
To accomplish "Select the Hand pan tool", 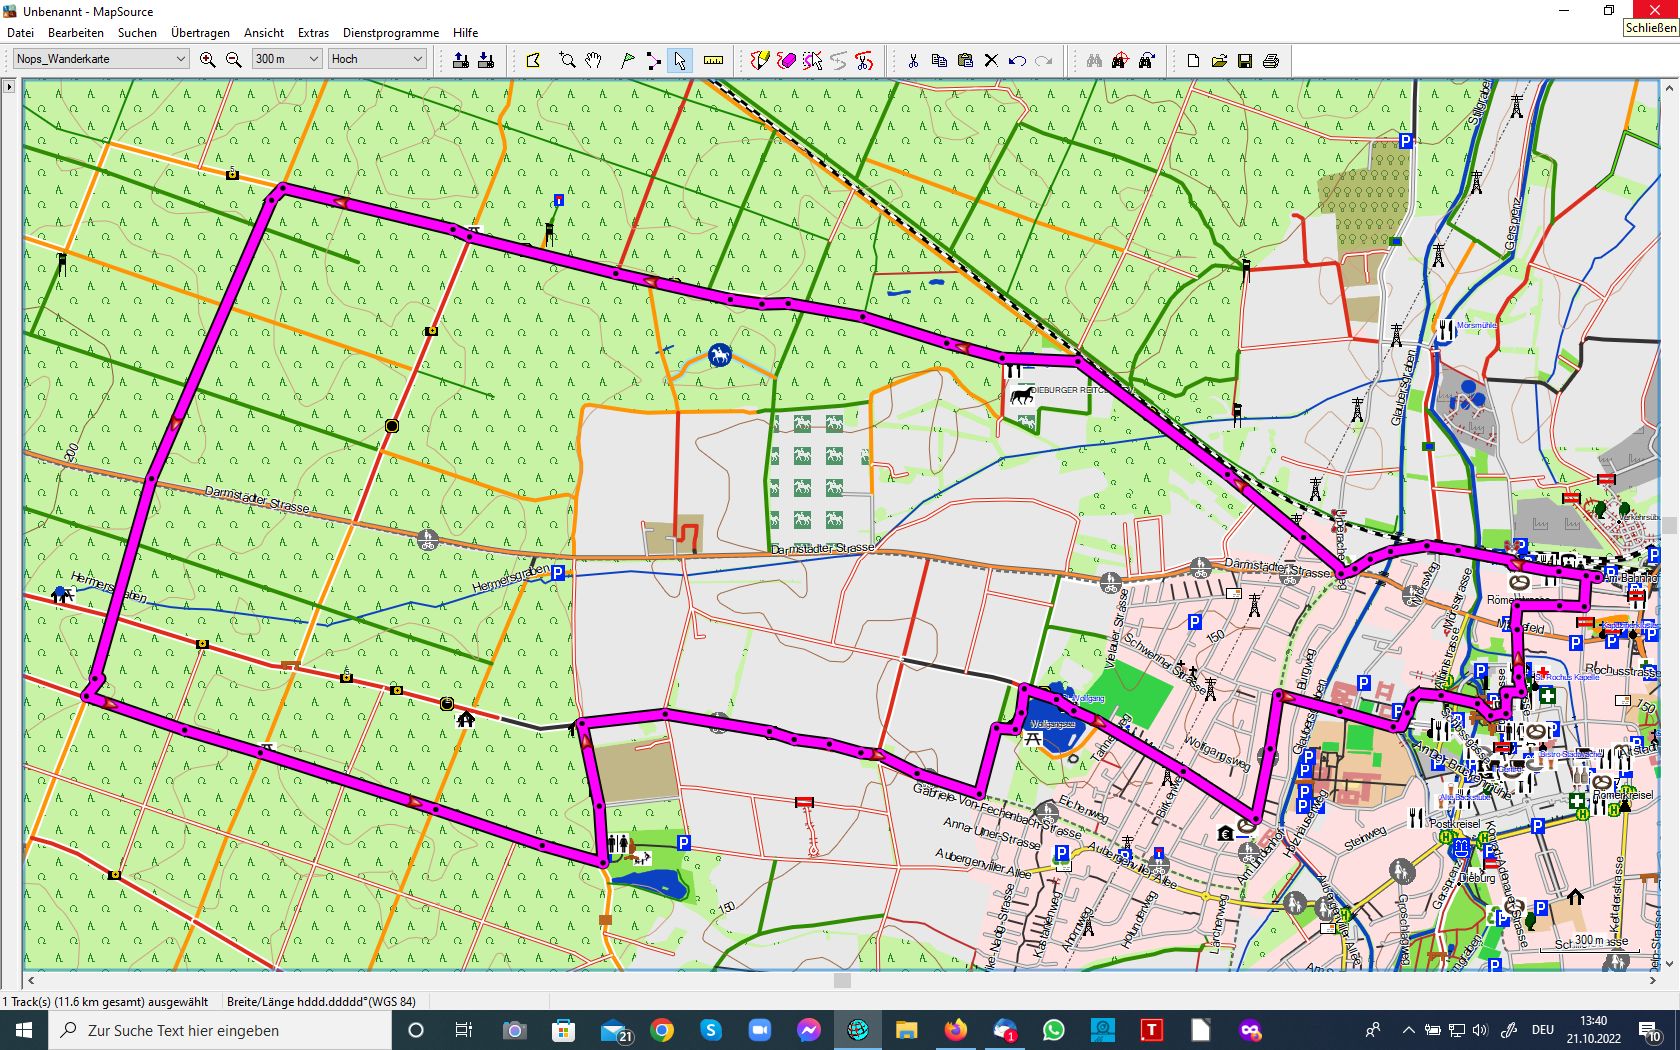I will [594, 60].
